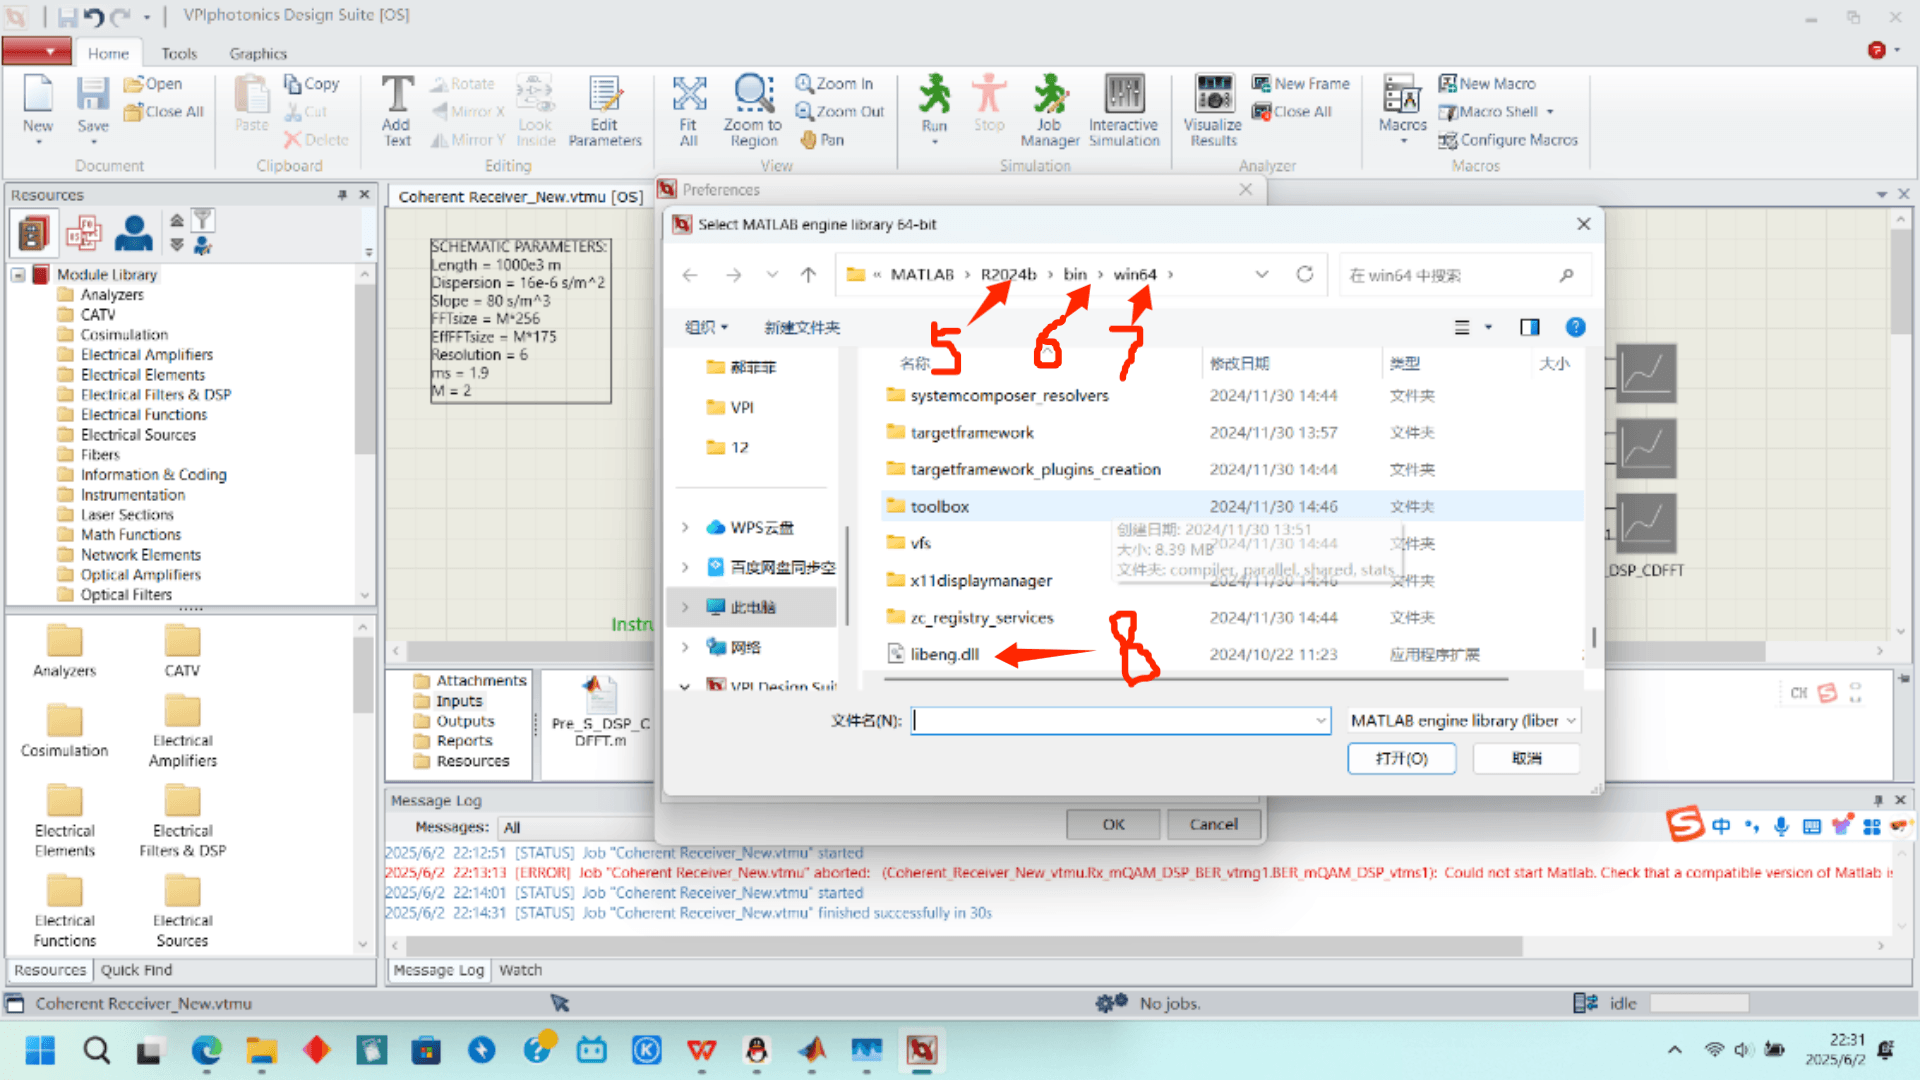This screenshot has height=1080, width=1920.
Task: Switch to the Watch tab
Action: pos(520,970)
